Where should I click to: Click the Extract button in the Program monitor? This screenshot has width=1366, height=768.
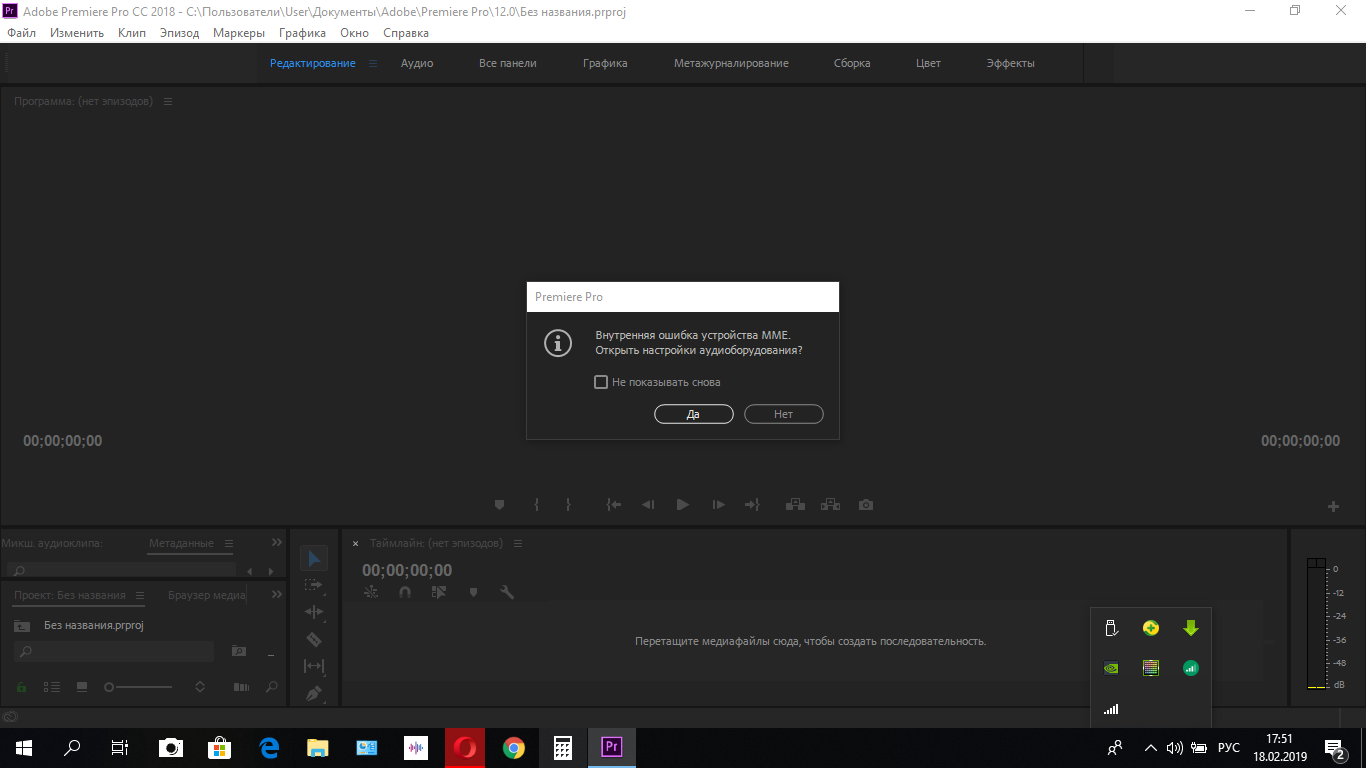pos(830,505)
